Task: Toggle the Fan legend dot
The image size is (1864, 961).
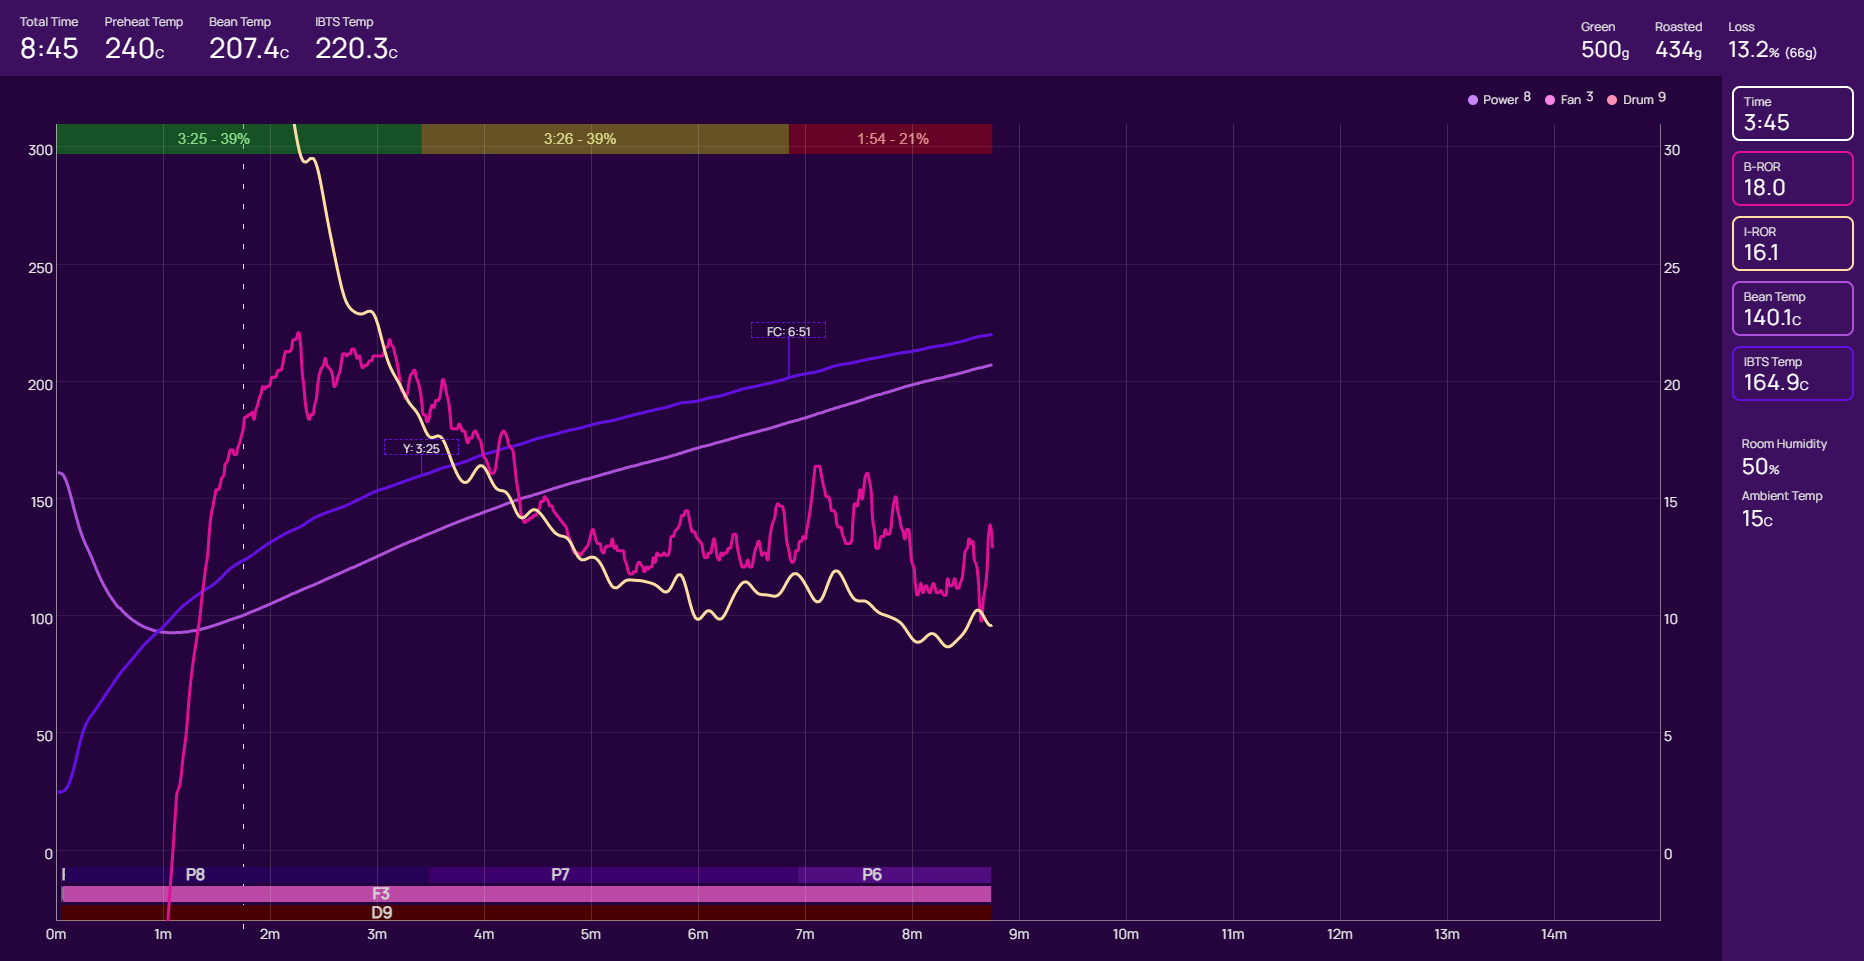Action: point(1550,100)
